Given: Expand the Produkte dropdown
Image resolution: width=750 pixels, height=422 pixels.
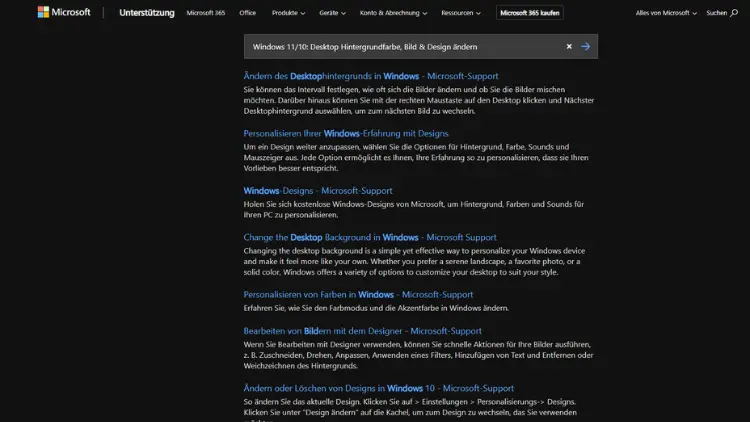Looking at the screenshot, I should click(x=288, y=13).
